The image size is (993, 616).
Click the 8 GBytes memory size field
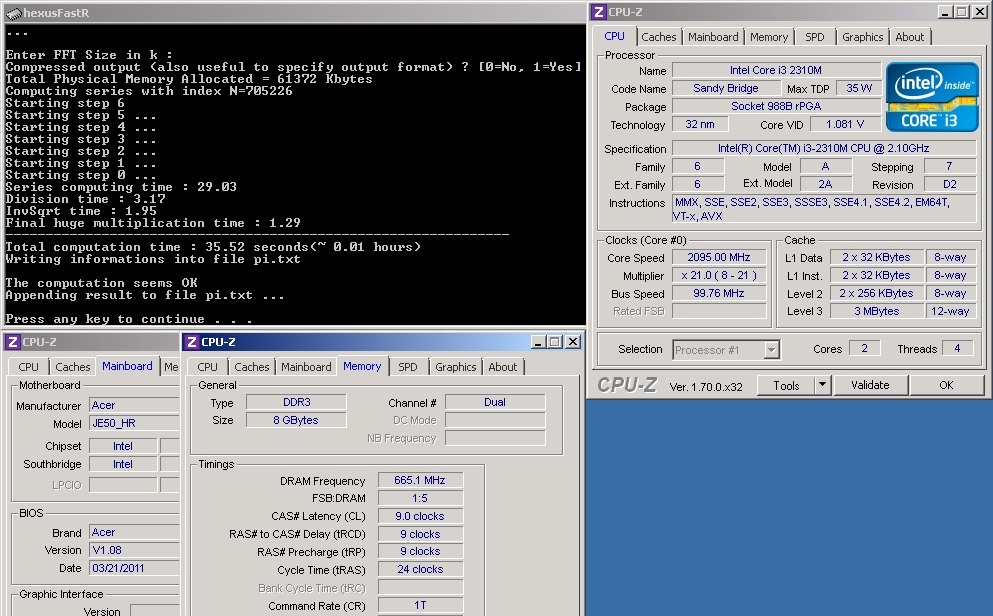(x=296, y=420)
